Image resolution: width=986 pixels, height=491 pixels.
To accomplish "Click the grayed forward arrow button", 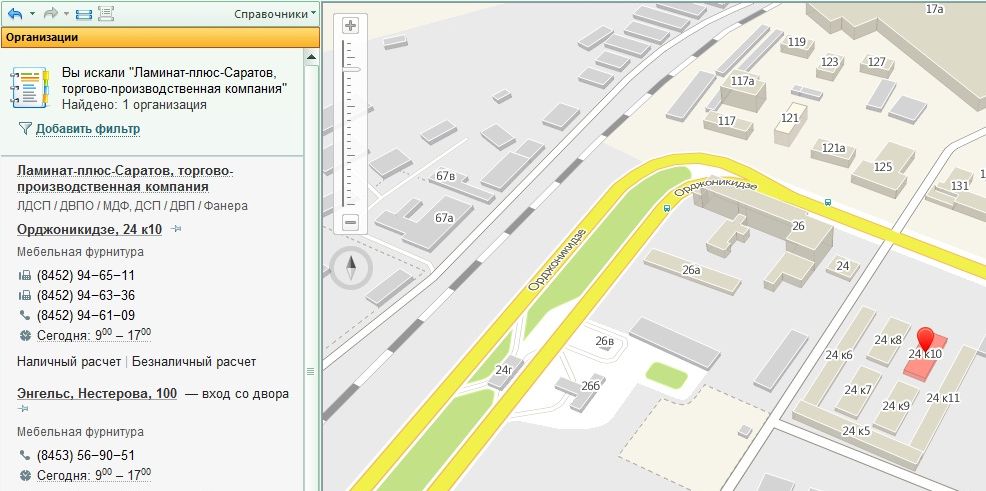I will 51,14.
